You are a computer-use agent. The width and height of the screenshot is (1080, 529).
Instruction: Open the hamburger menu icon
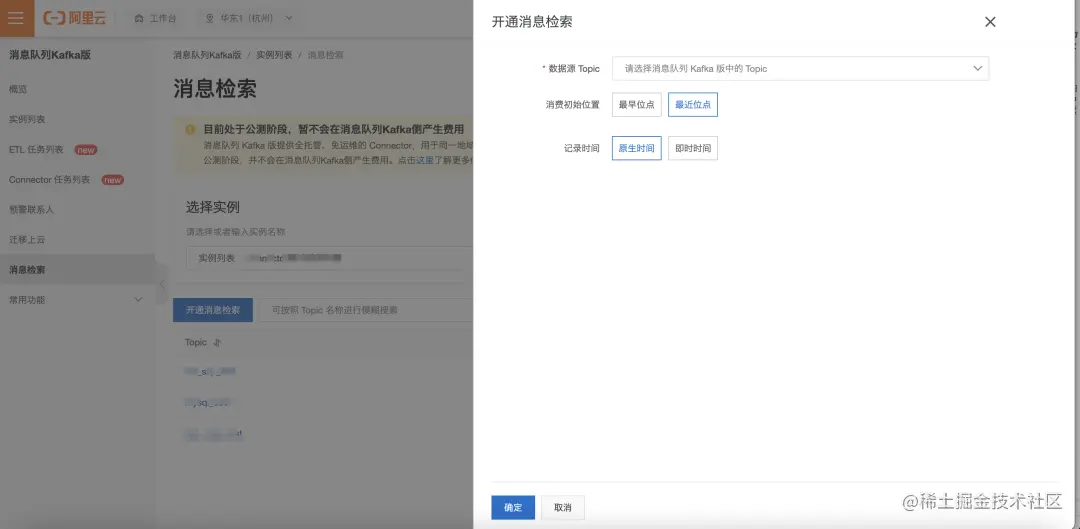(16, 18)
